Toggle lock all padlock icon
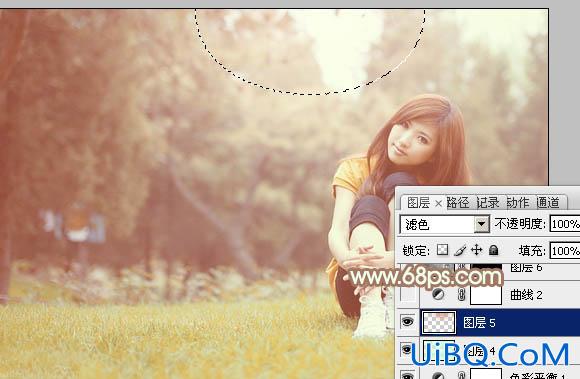The height and width of the screenshot is (379, 580). [493, 250]
